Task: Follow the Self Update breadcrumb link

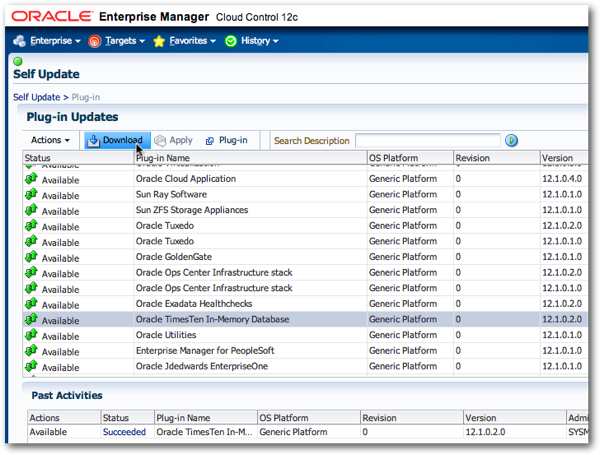Action: (36, 97)
